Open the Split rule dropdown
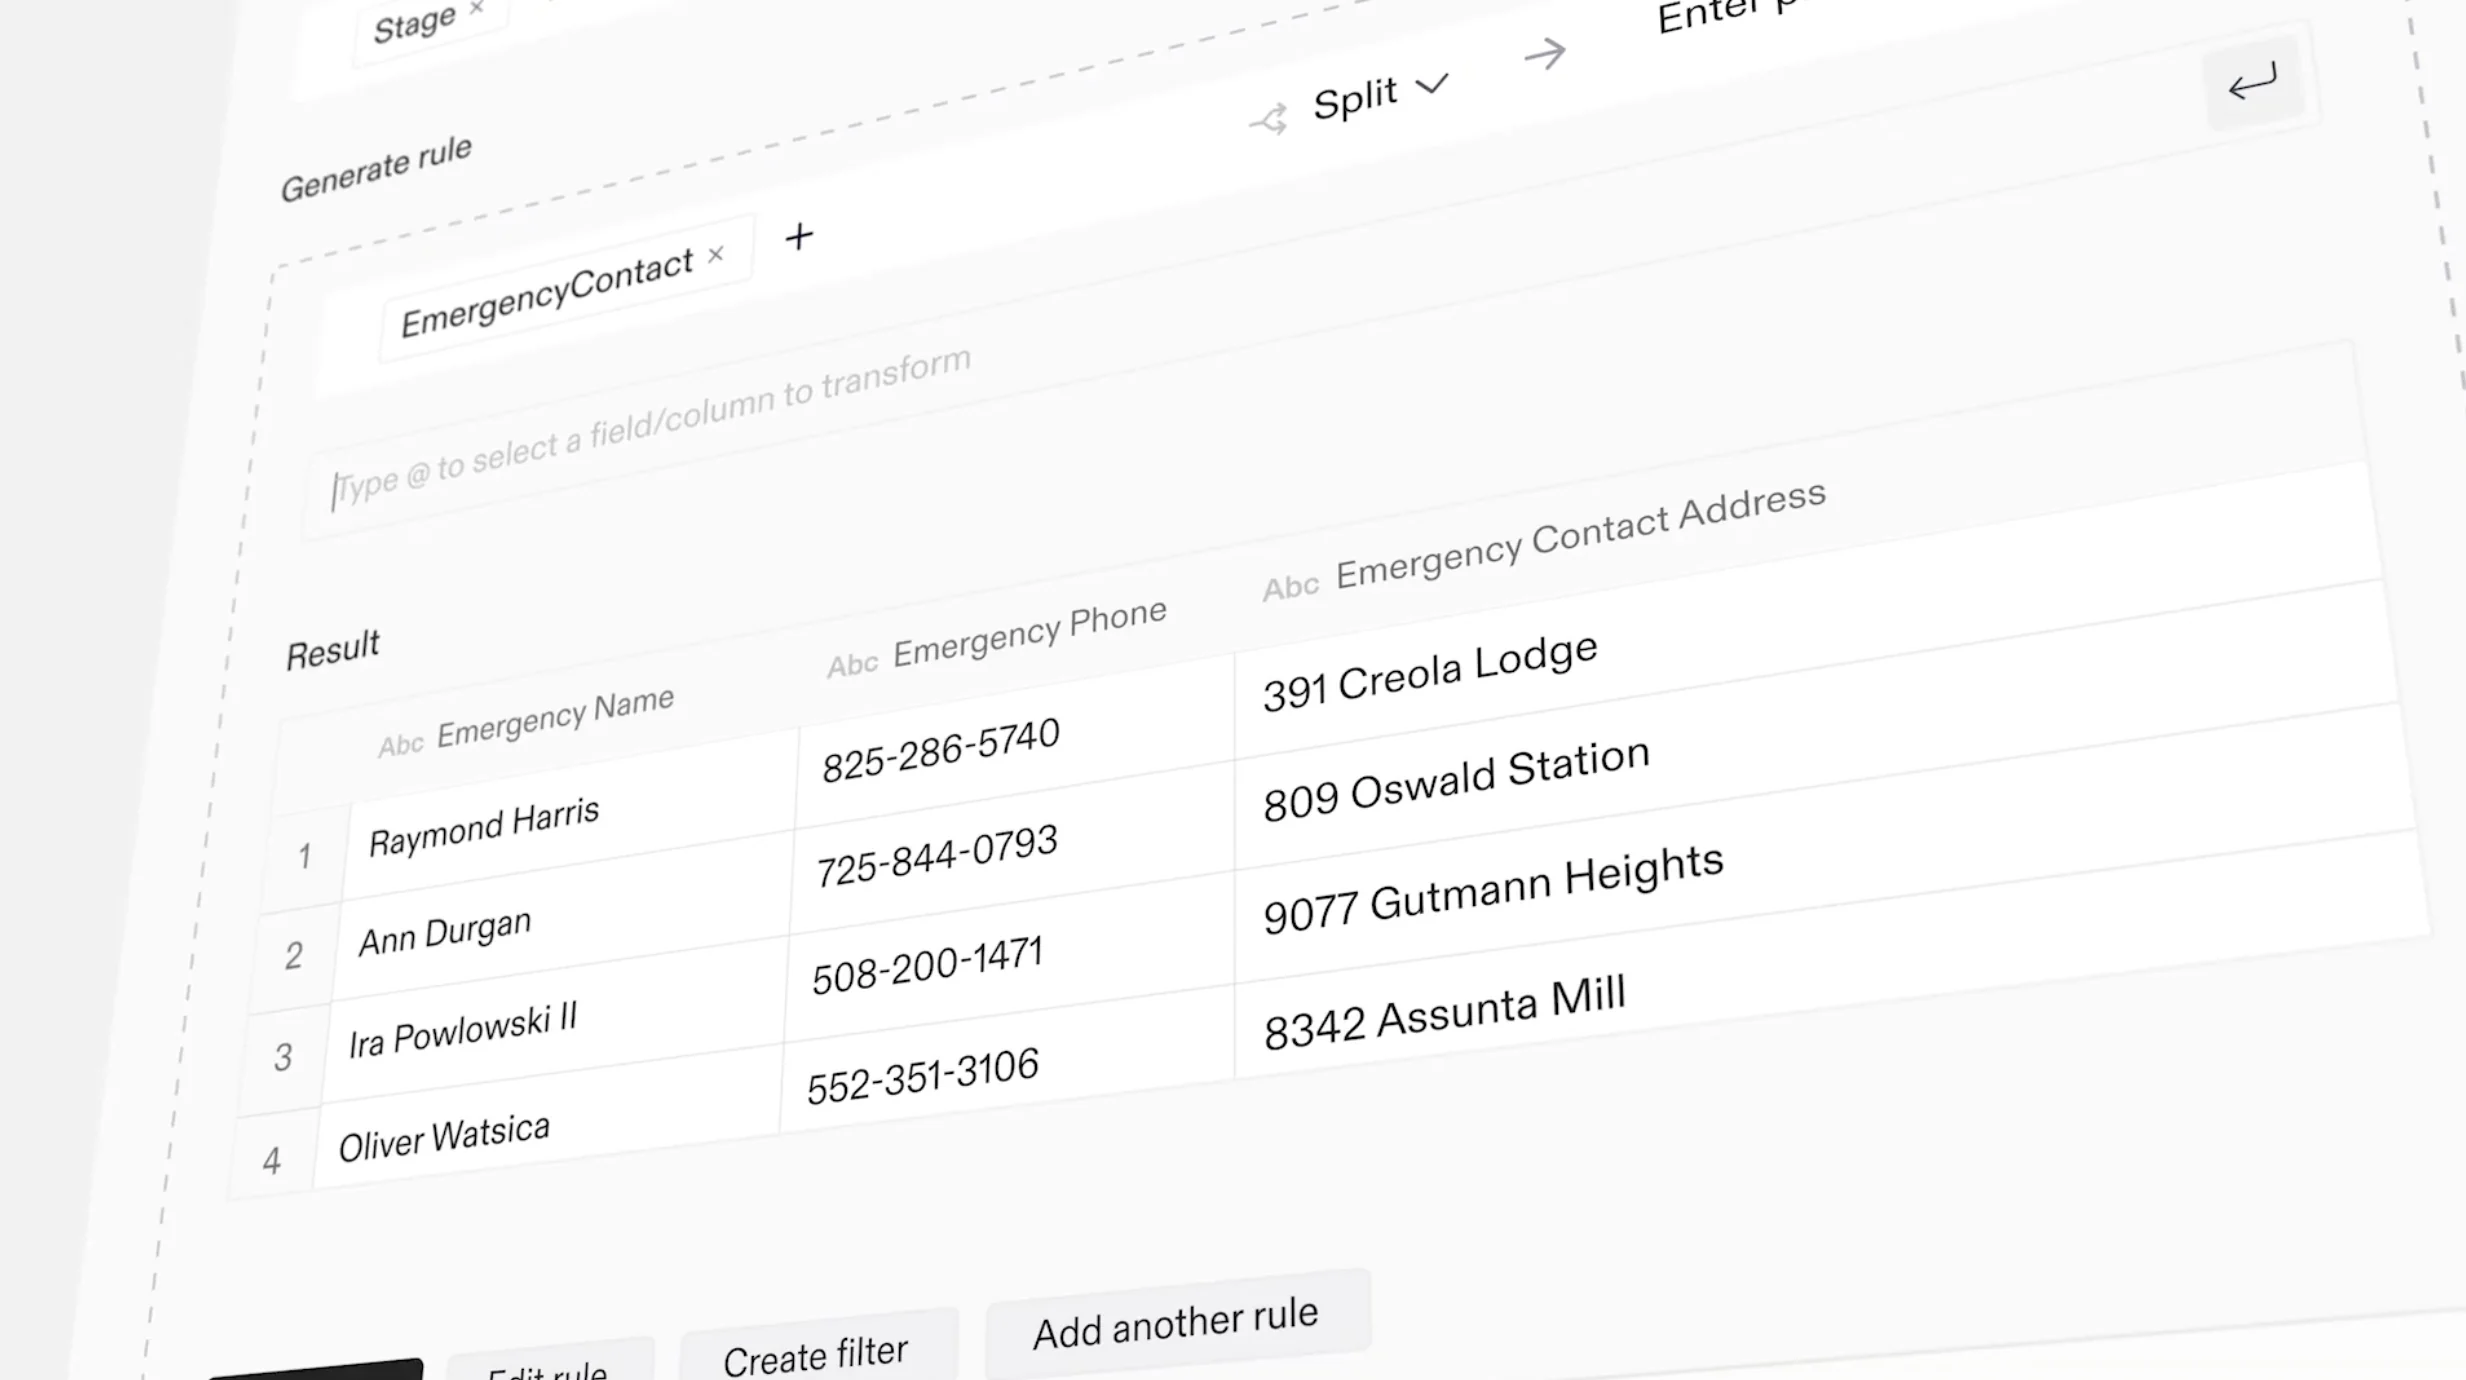The width and height of the screenshot is (2466, 1380). [x=1380, y=96]
